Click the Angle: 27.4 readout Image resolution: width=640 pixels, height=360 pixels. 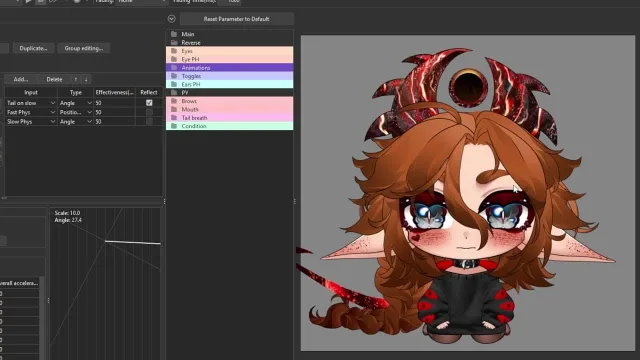pyautogui.click(x=68, y=220)
